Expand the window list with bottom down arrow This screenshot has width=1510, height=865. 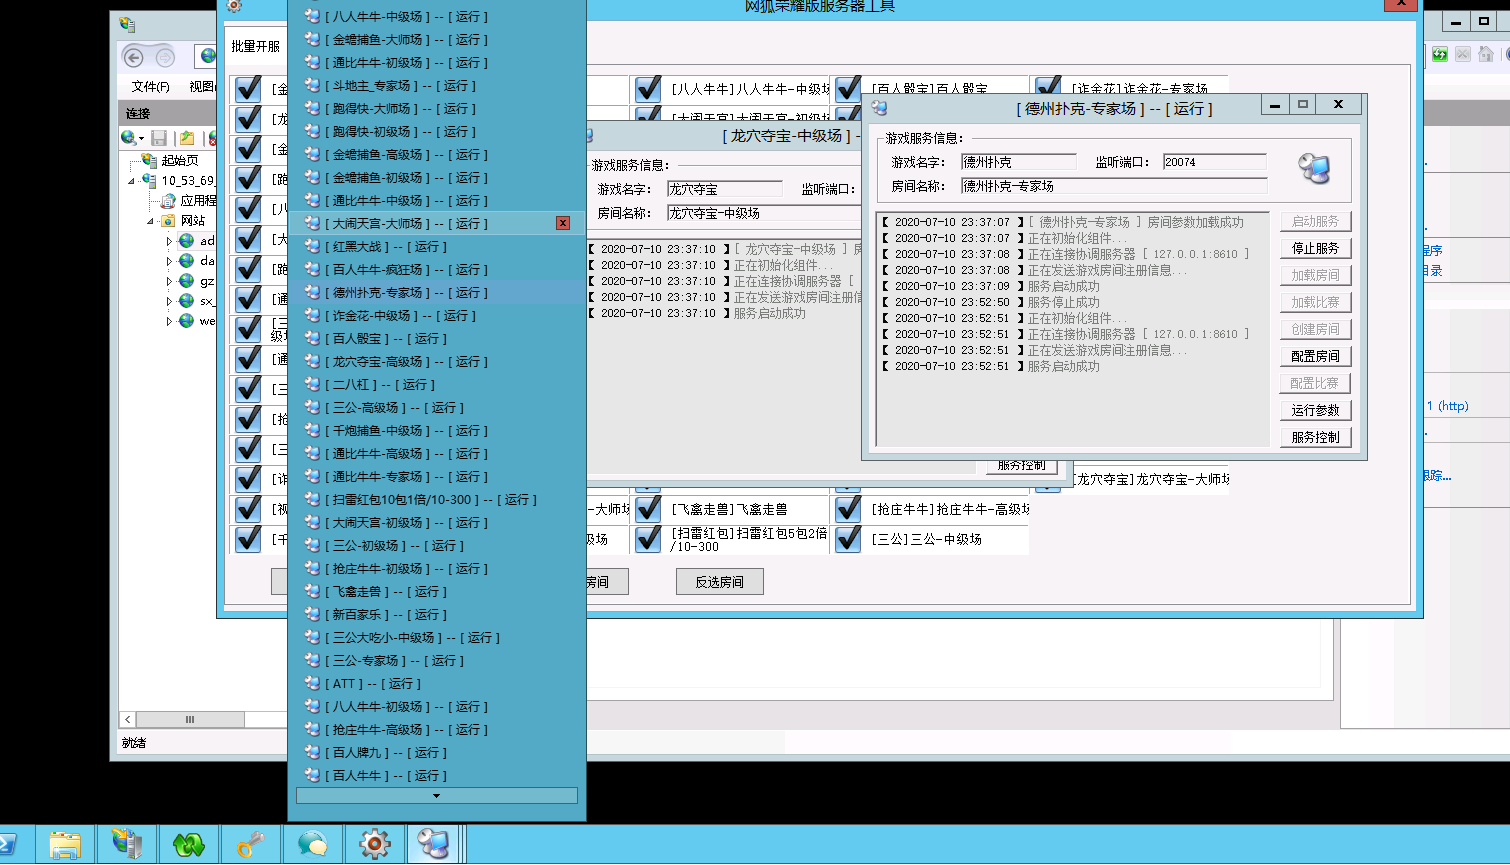[436, 796]
